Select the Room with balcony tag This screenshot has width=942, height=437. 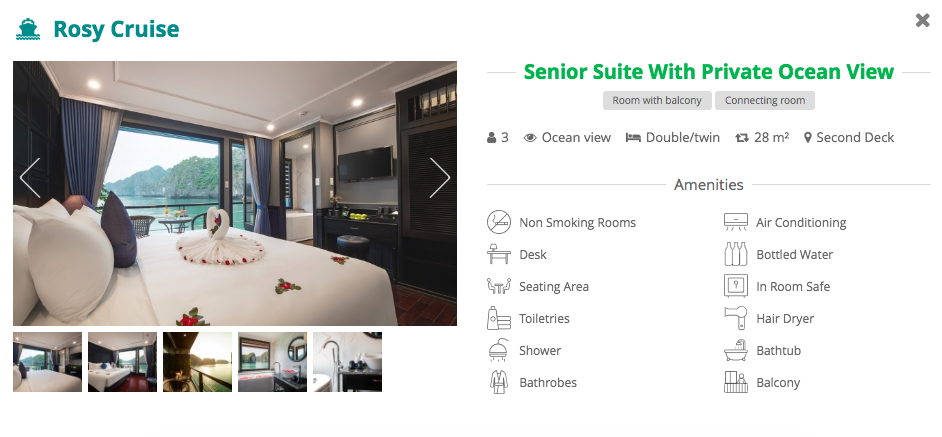tap(657, 100)
